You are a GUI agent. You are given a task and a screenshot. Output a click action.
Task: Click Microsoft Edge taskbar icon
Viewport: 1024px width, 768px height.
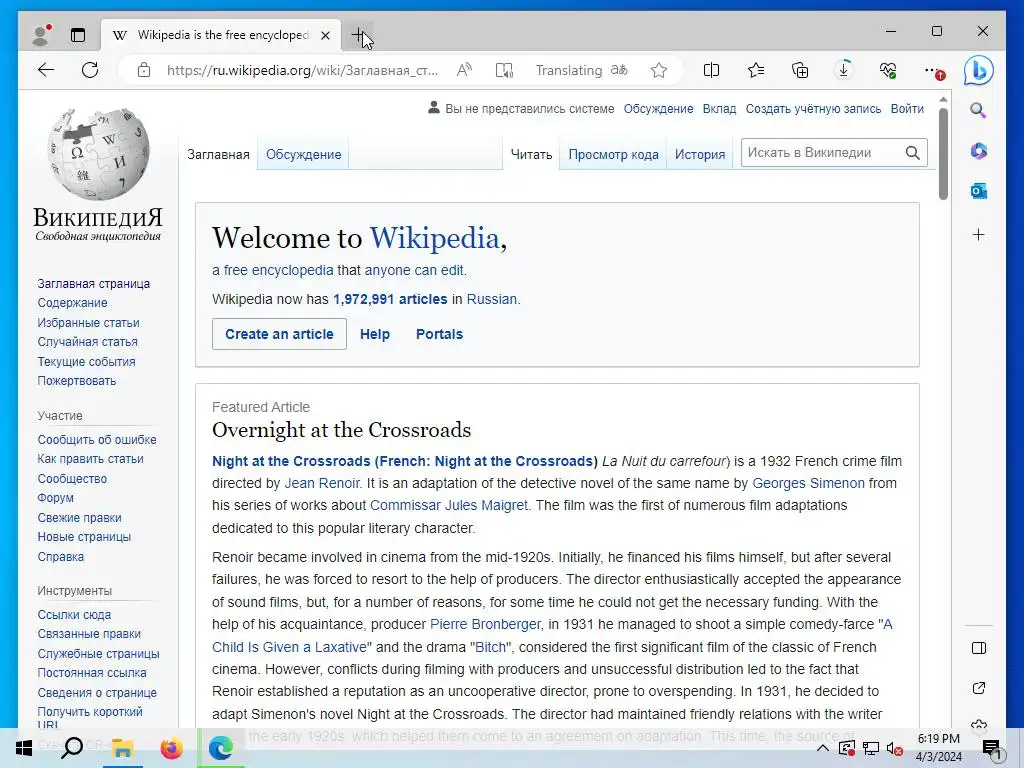(221, 748)
